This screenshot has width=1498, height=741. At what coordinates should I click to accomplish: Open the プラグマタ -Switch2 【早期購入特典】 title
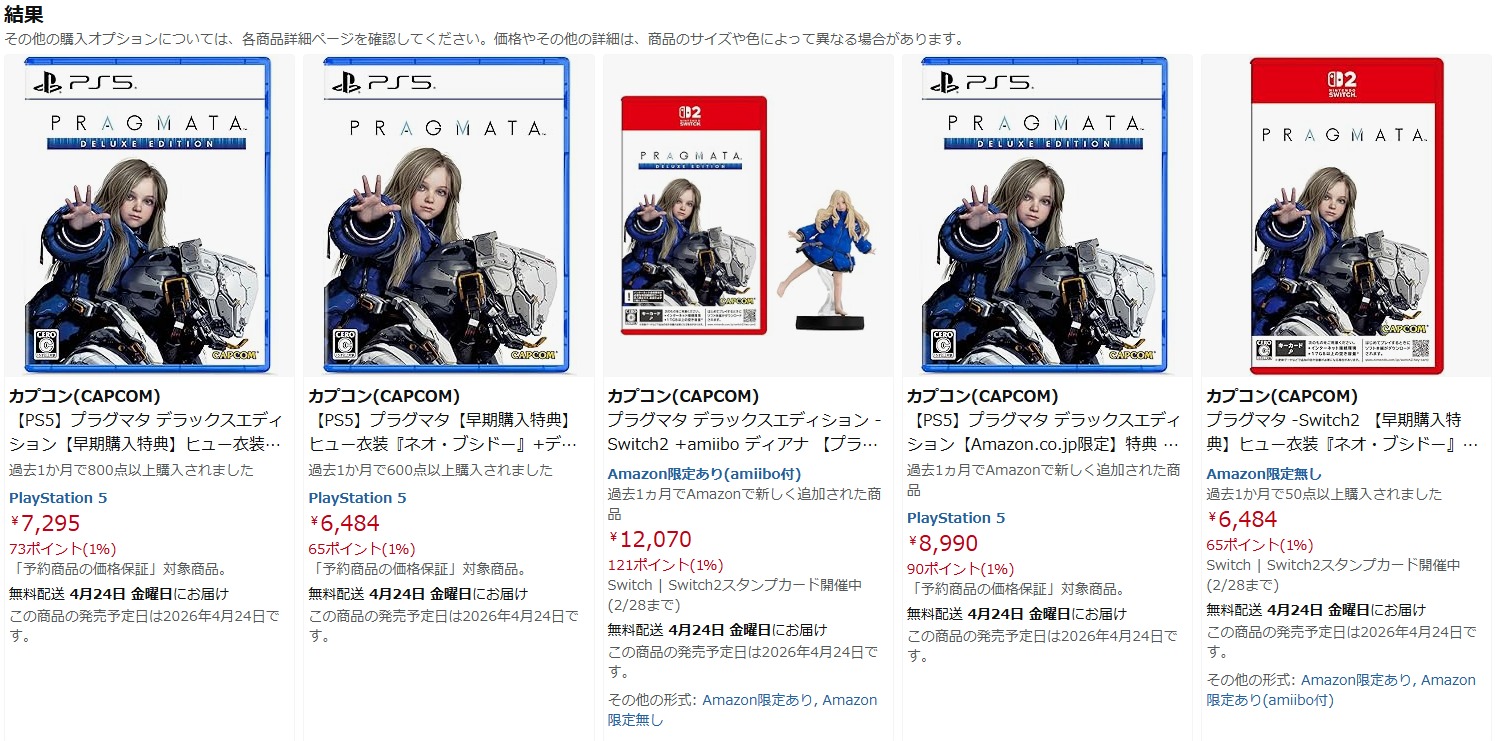(1342, 431)
